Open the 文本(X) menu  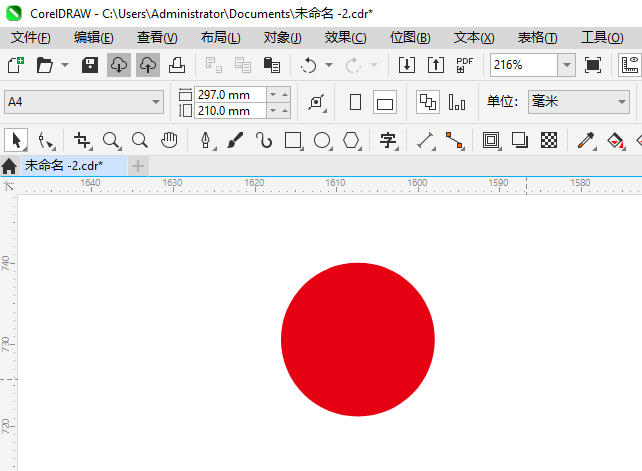(x=474, y=38)
